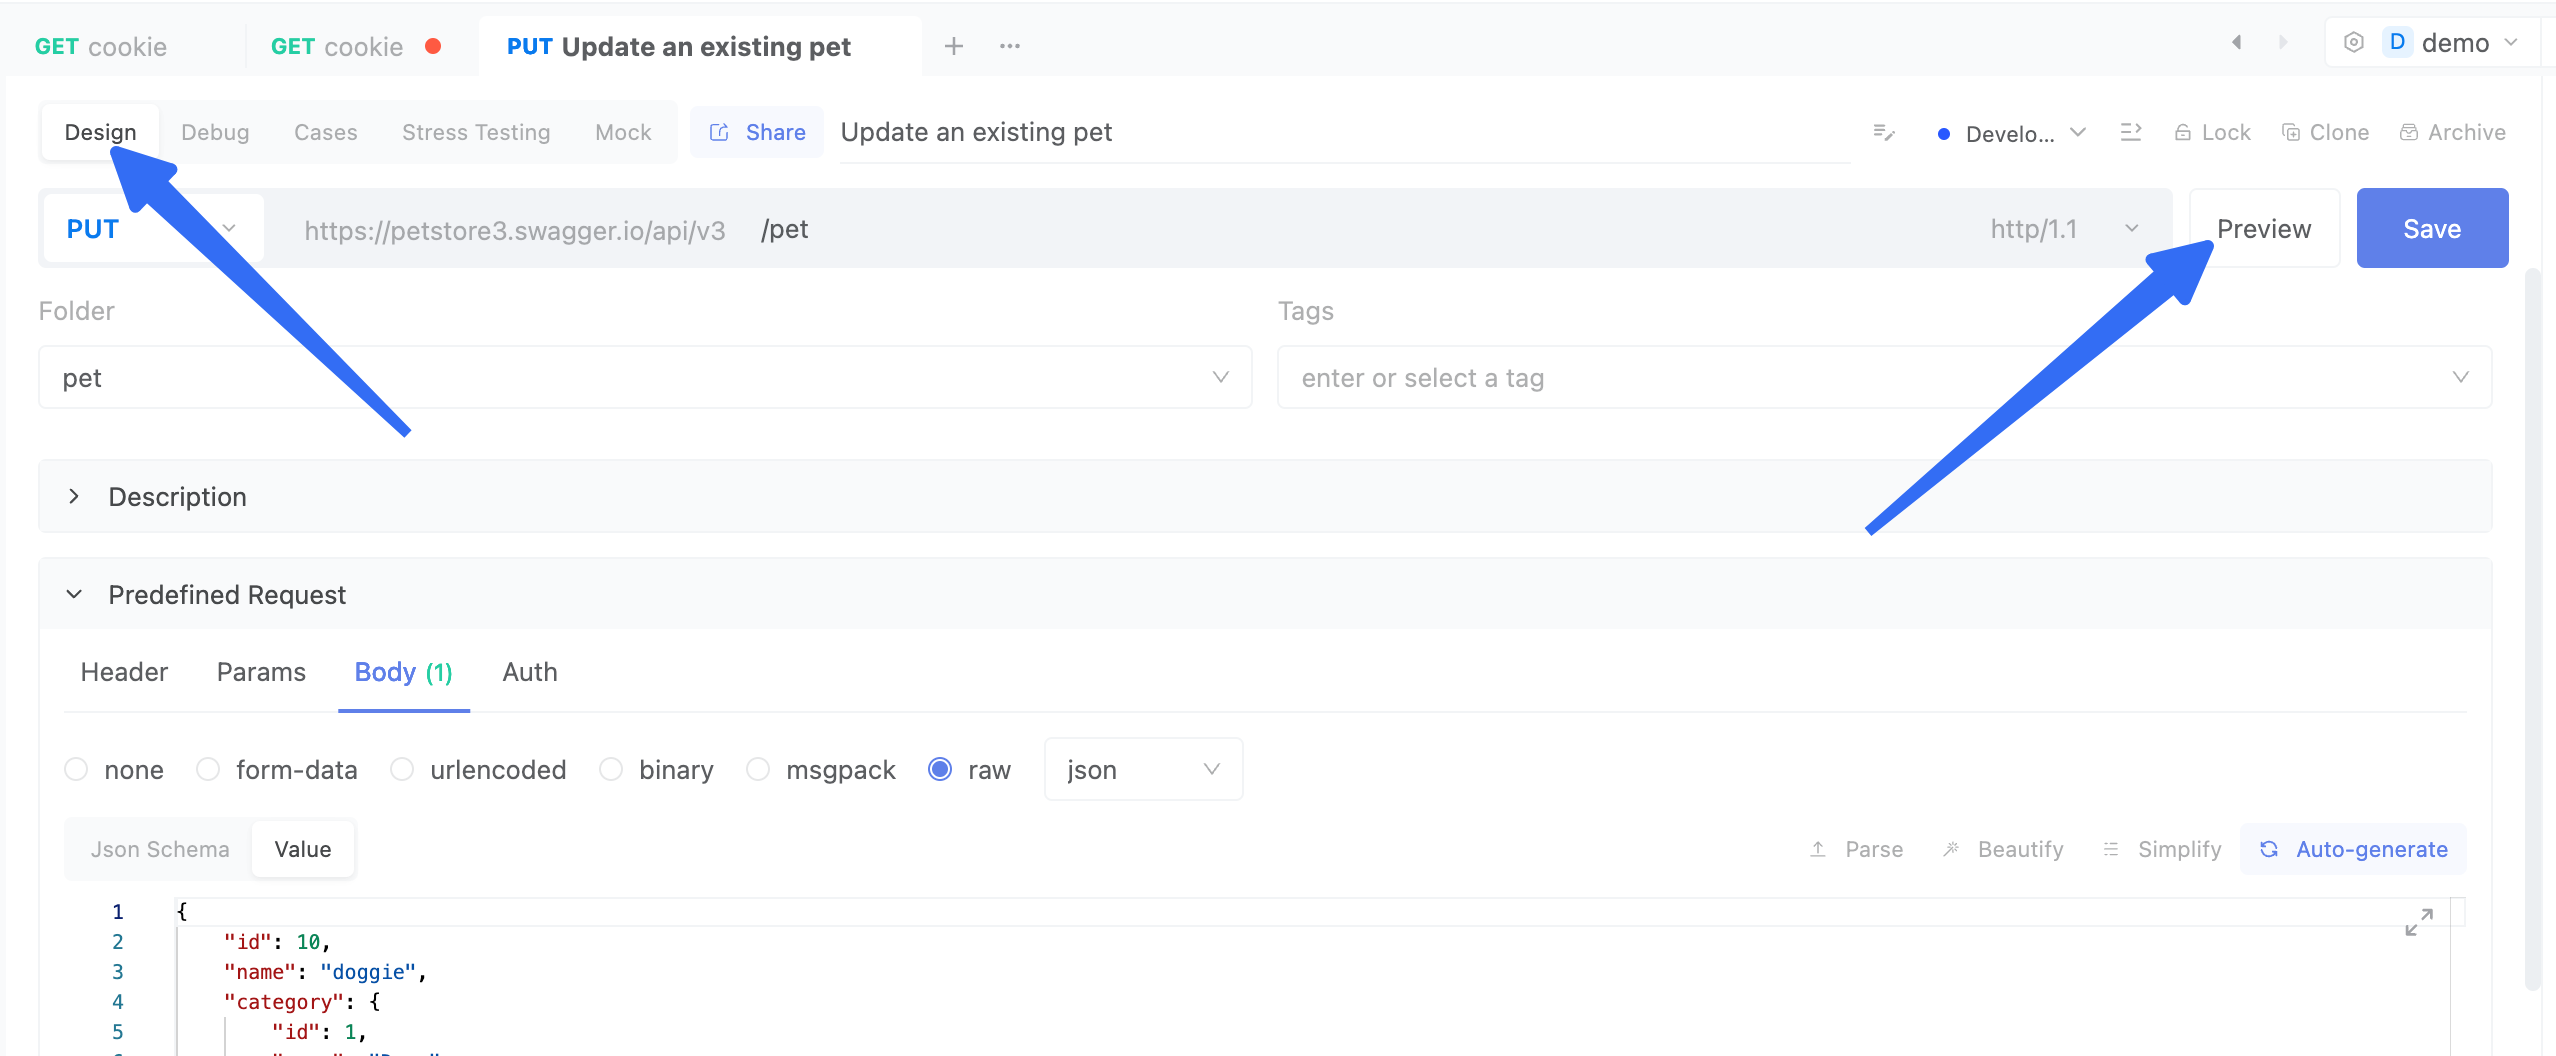Image resolution: width=2556 pixels, height=1056 pixels.
Task: Open the Header request tab
Action: [x=124, y=672]
